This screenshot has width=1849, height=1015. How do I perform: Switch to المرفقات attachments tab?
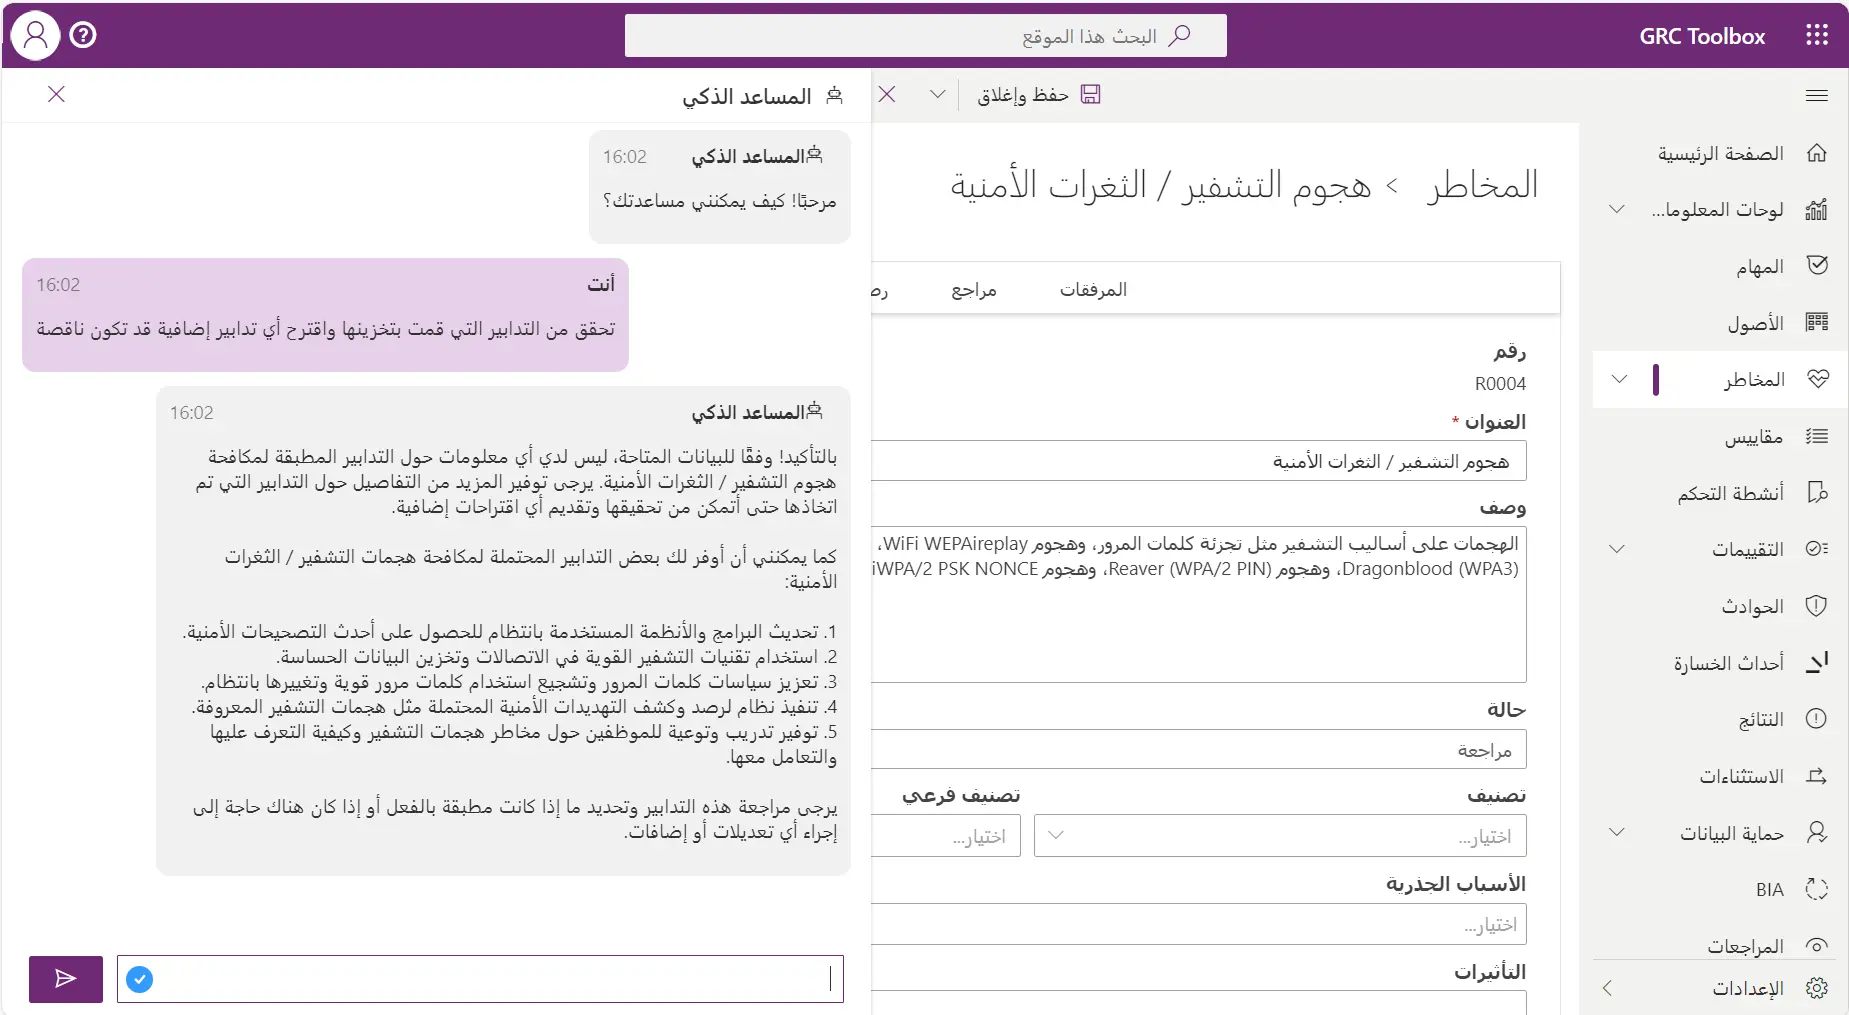tap(1093, 290)
